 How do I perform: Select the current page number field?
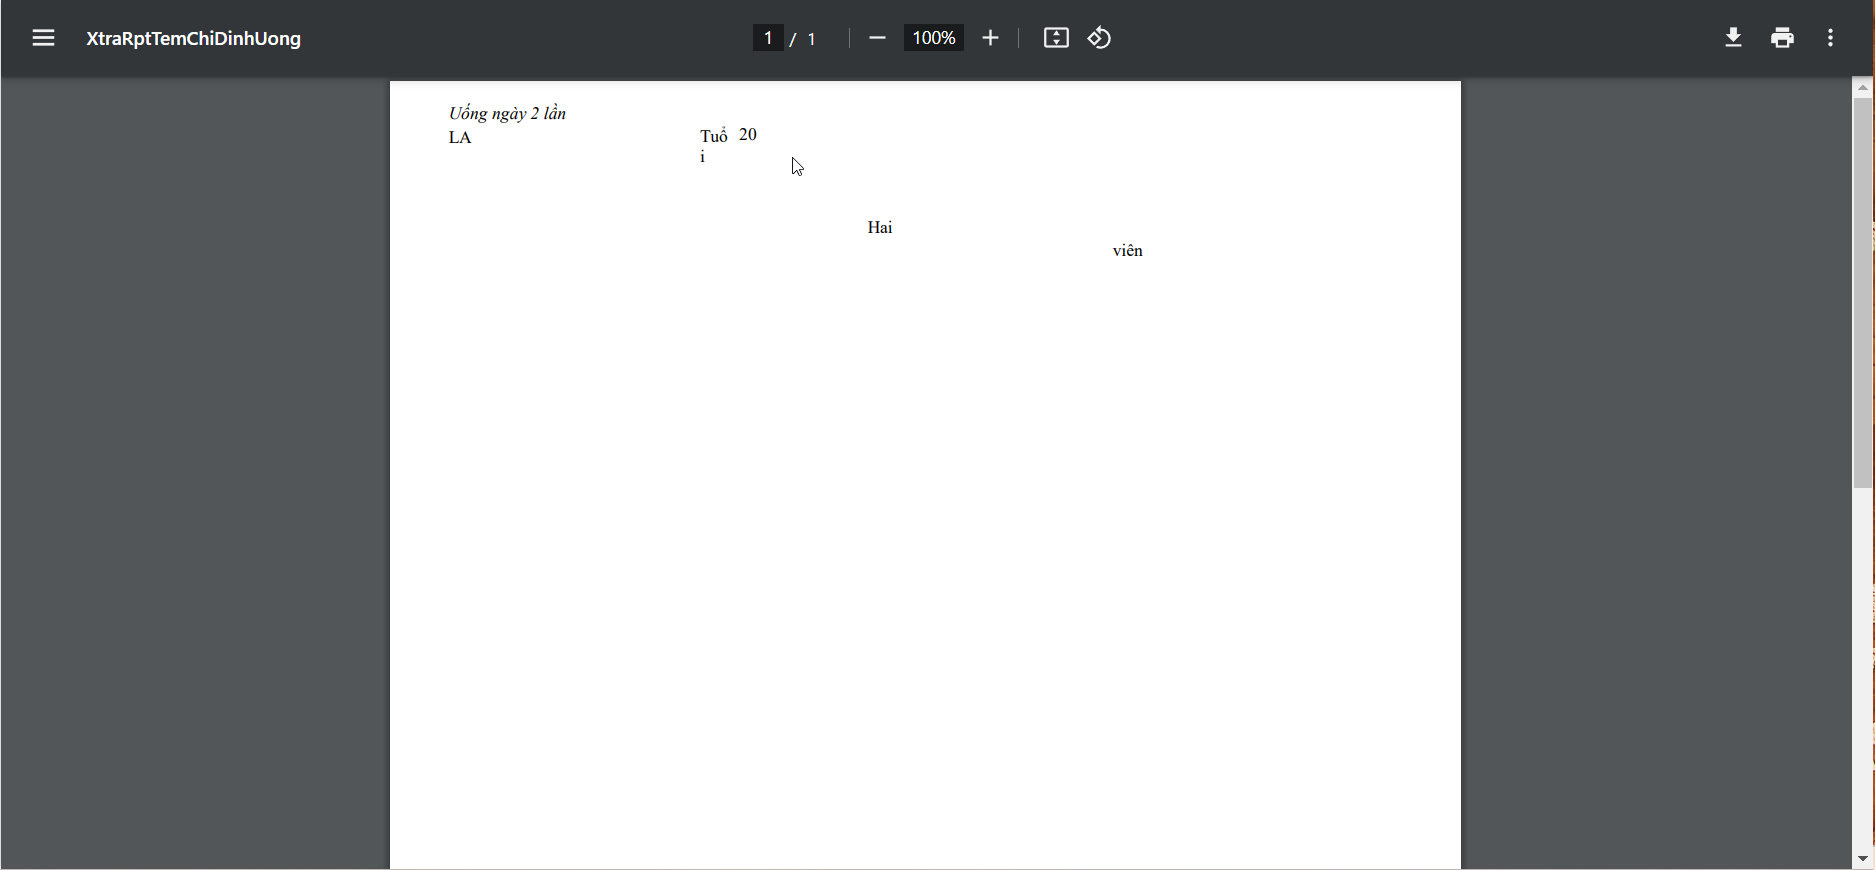tap(767, 38)
